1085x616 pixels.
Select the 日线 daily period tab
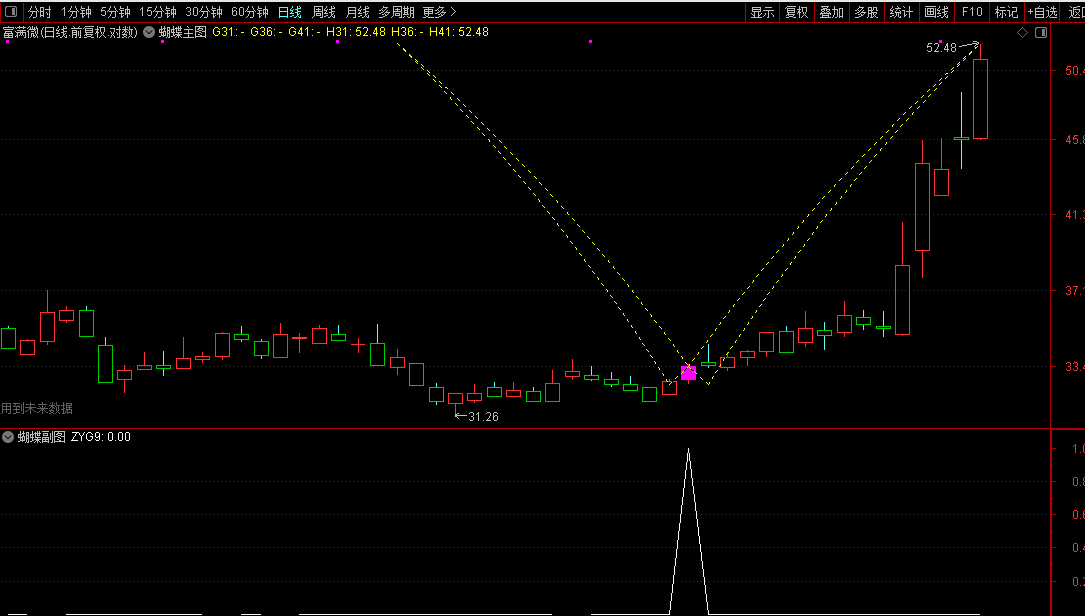[x=290, y=12]
